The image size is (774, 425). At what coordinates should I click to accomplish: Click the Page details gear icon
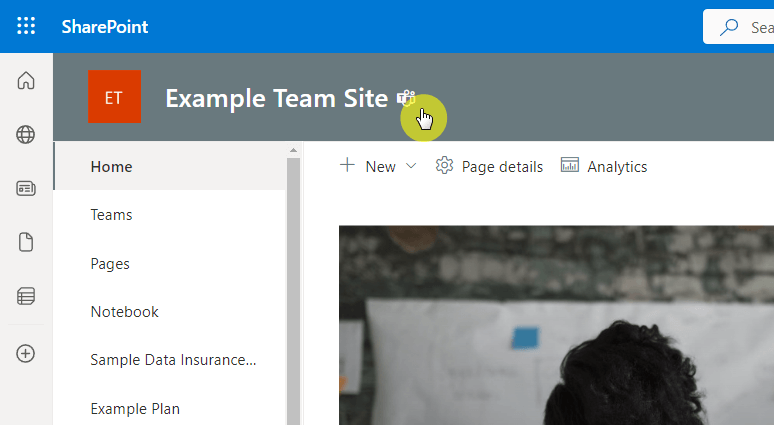(x=444, y=165)
